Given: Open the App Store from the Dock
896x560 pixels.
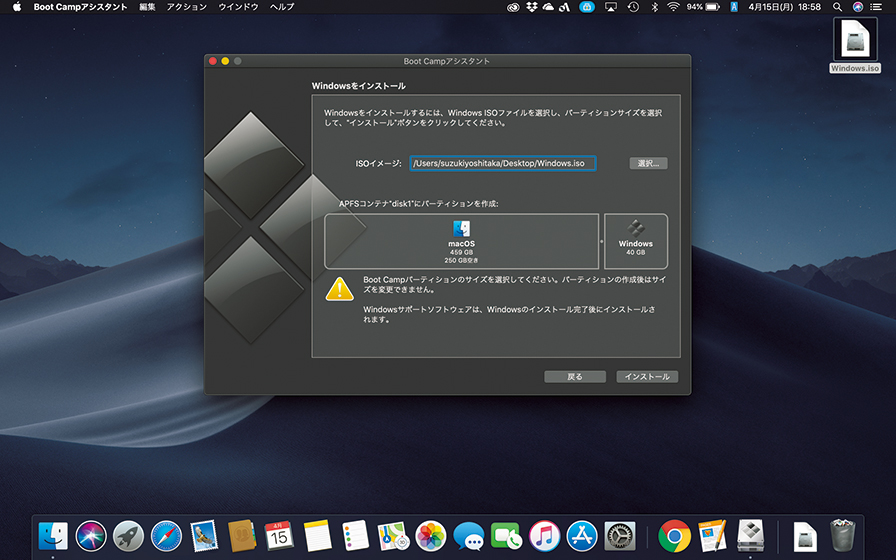Looking at the screenshot, I should (582, 537).
